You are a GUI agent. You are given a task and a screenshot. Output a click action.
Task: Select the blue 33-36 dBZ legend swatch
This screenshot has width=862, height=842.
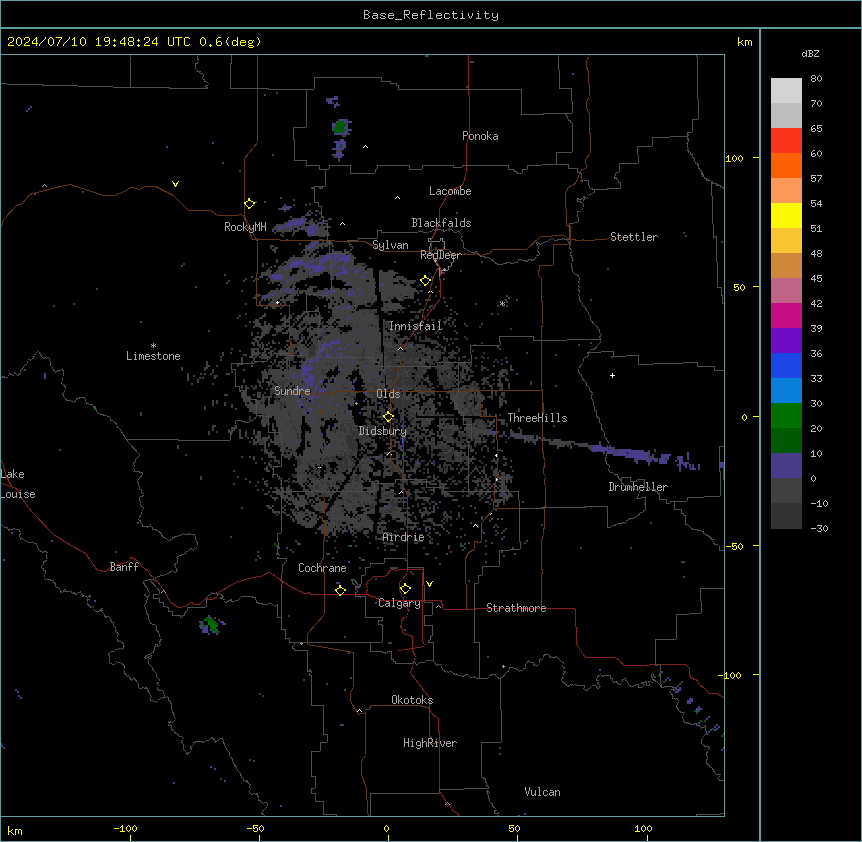click(x=786, y=365)
